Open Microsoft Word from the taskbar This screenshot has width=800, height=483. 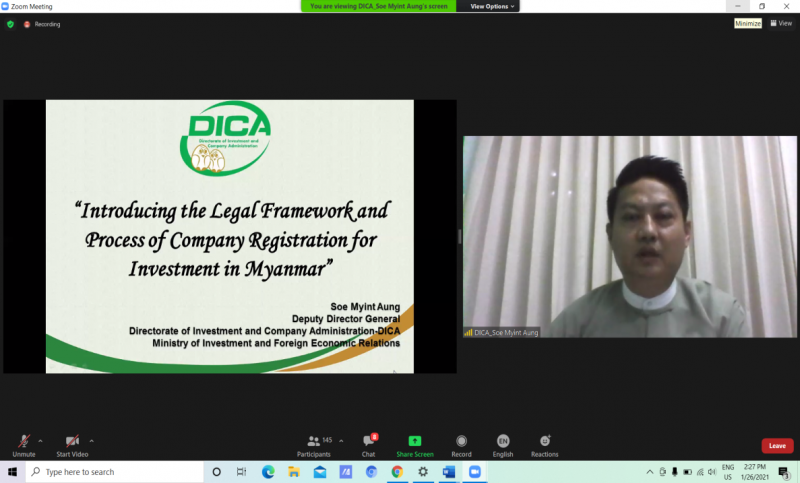449,472
